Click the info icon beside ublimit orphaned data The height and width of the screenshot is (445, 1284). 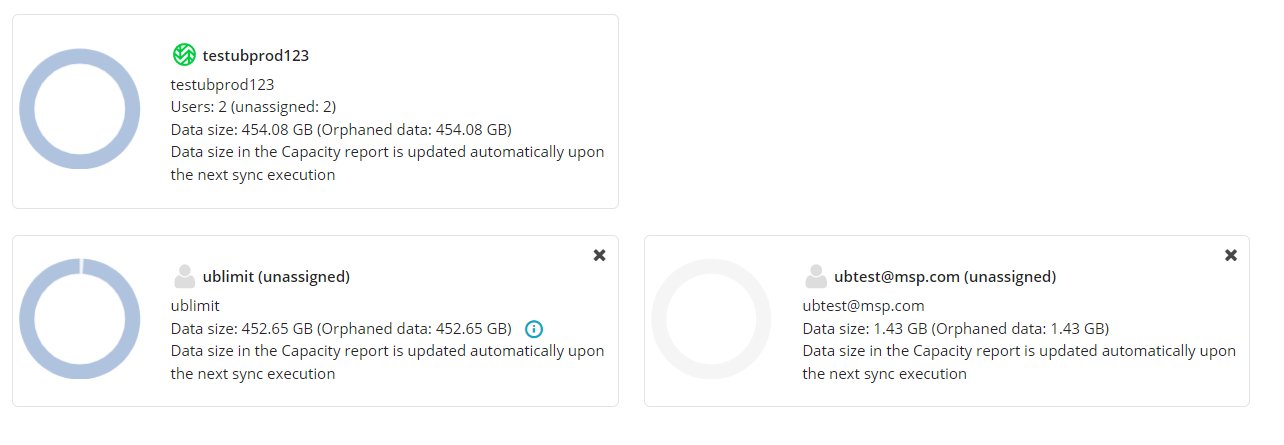(534, 328)
